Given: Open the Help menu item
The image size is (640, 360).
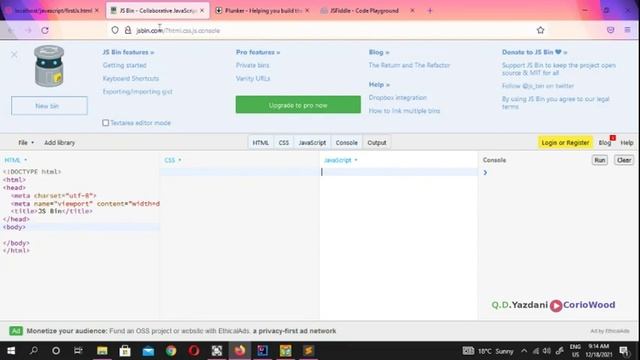Looking at the screenshot, I should (627, 142).
